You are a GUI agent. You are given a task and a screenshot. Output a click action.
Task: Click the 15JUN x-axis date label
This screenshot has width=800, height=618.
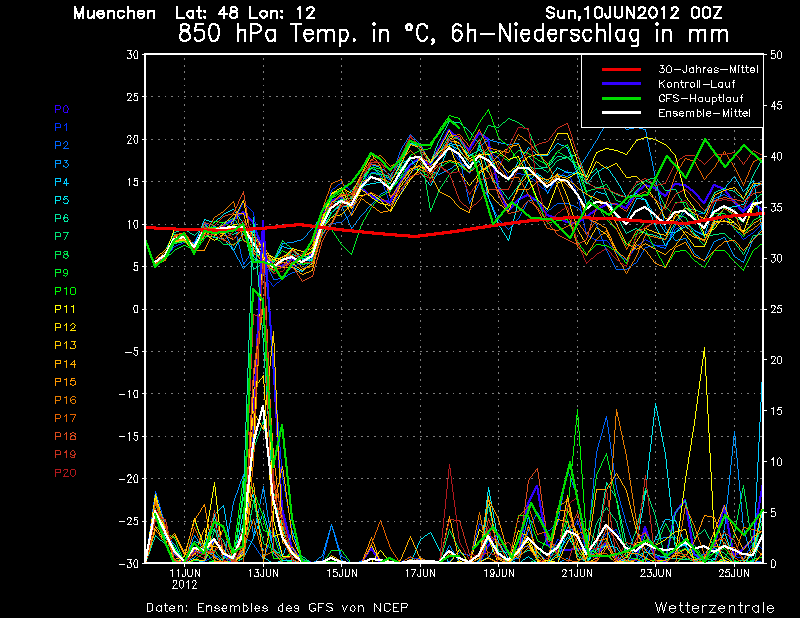(x=342, y=573)
